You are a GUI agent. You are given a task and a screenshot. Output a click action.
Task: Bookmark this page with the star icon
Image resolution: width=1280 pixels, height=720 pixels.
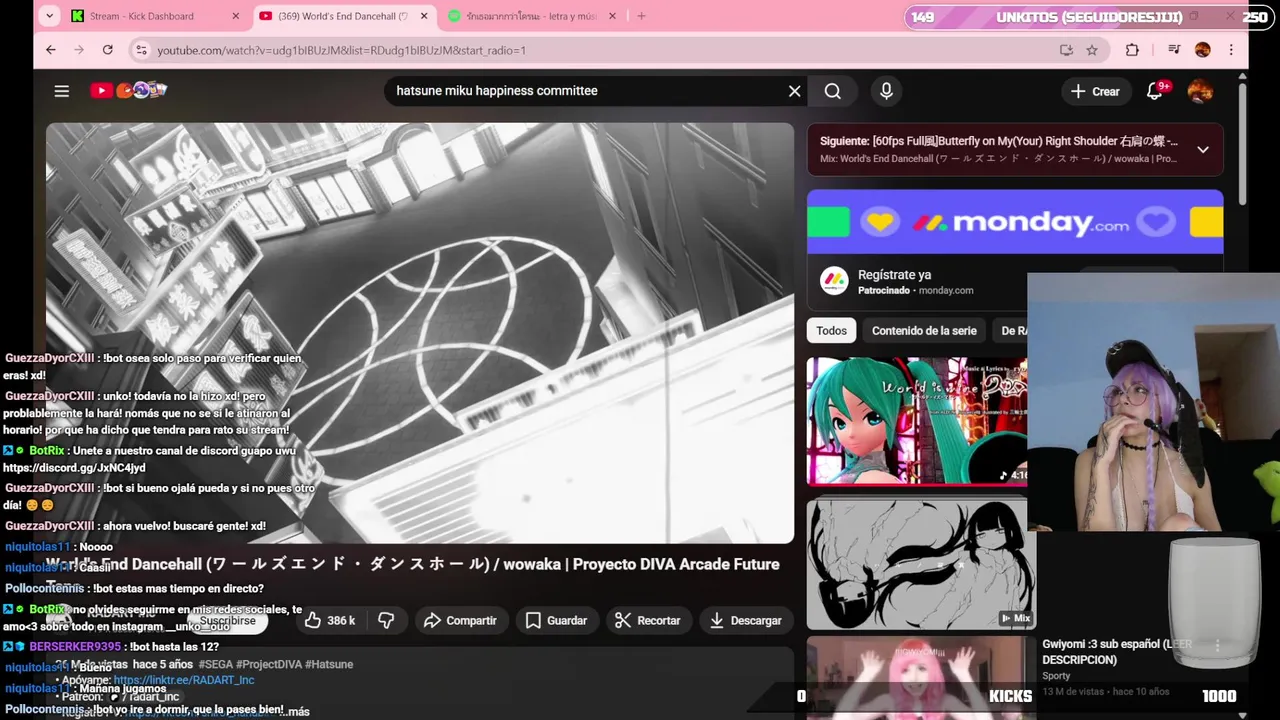[1092, 50]
